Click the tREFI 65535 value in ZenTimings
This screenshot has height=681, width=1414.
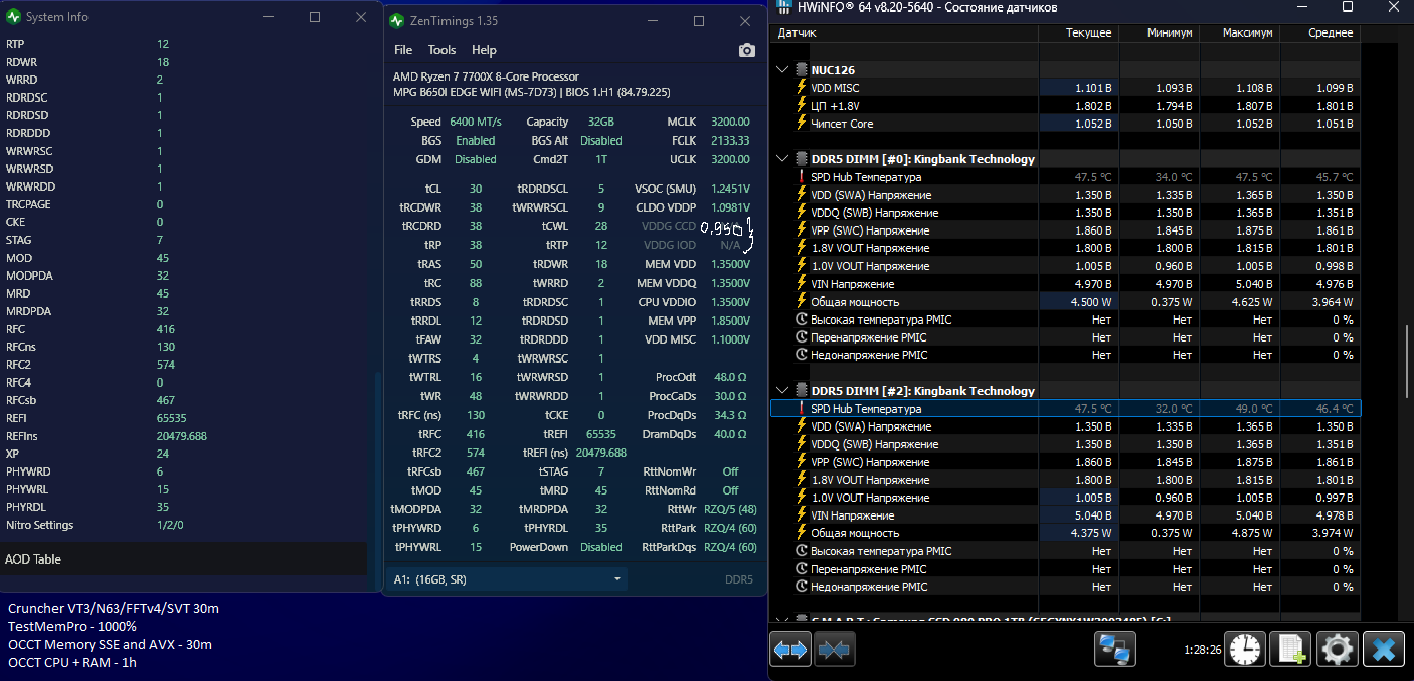coord(600,434)
